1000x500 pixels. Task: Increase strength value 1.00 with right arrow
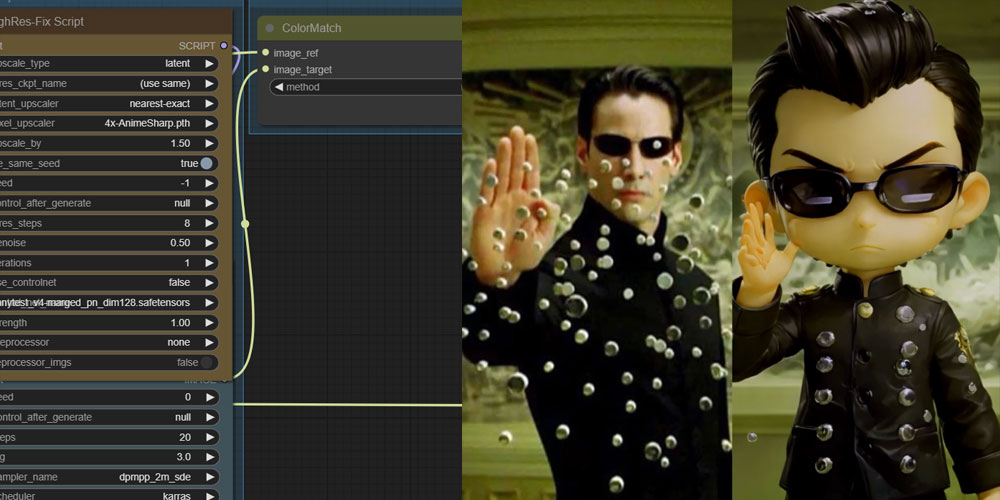[209, 323]
